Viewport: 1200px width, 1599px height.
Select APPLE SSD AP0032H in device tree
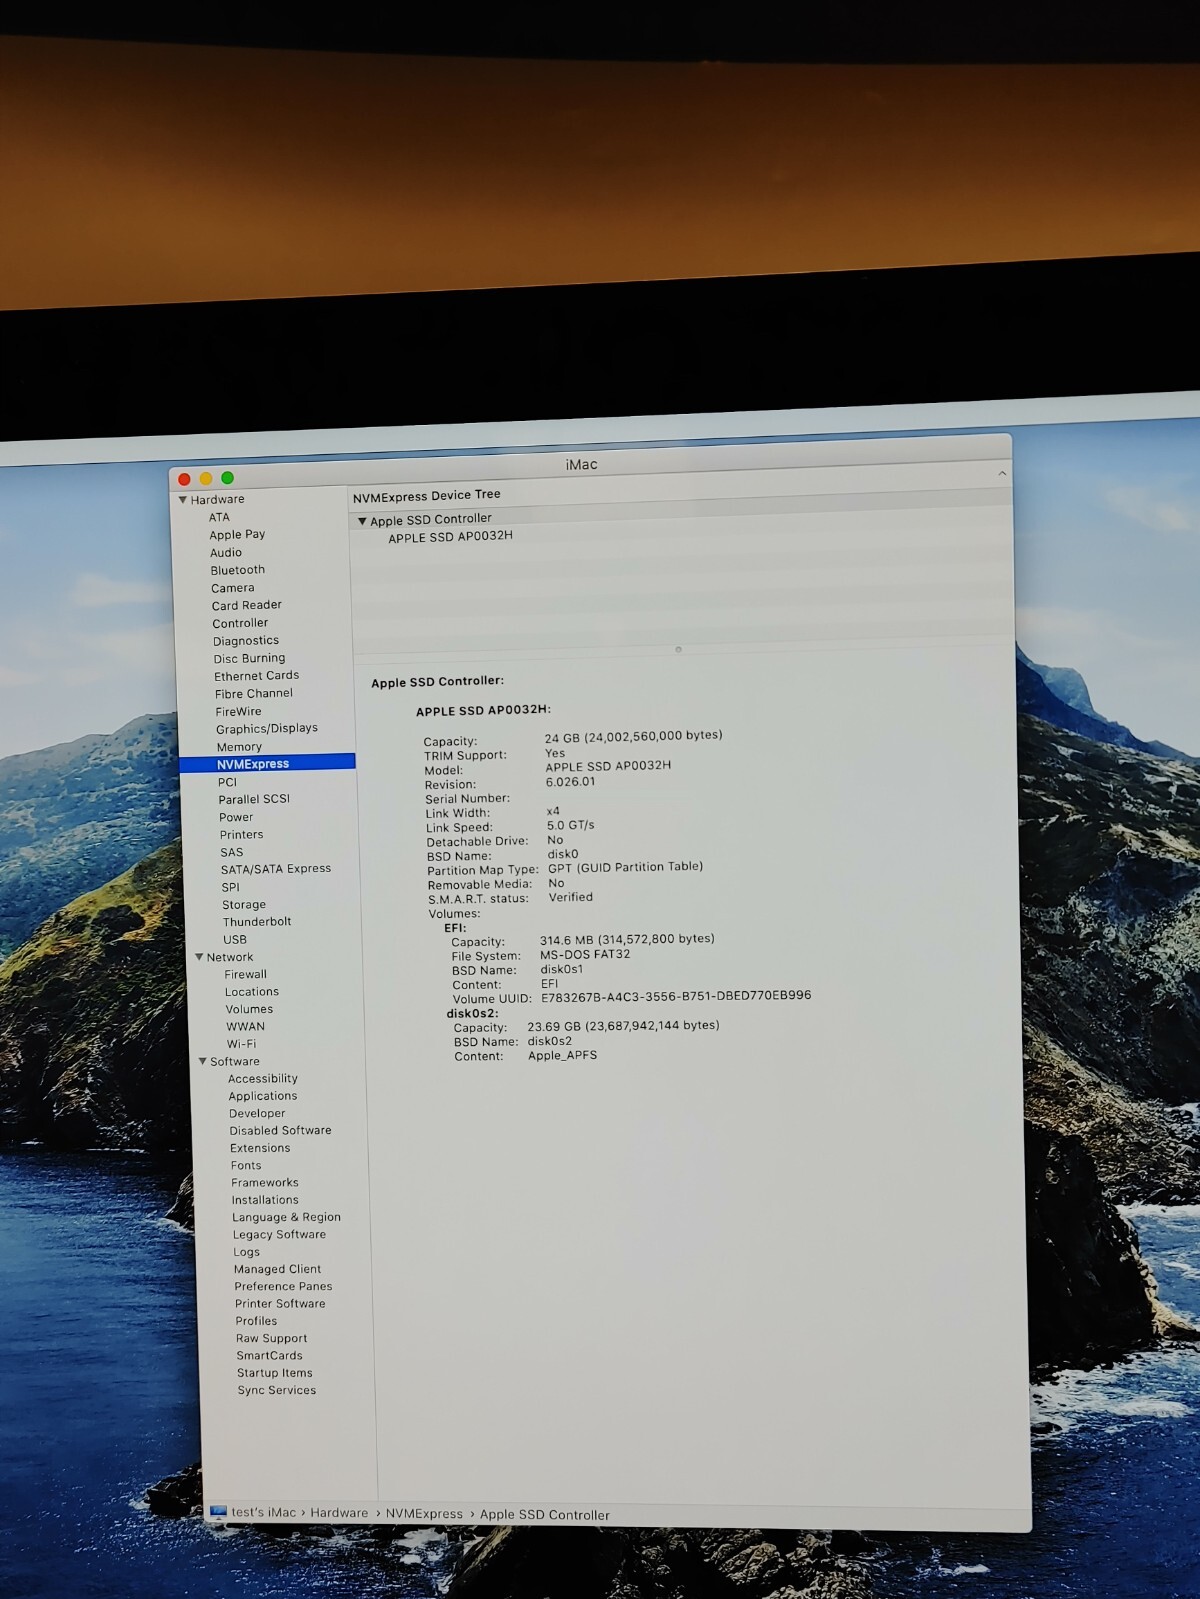tap(450, 537)
